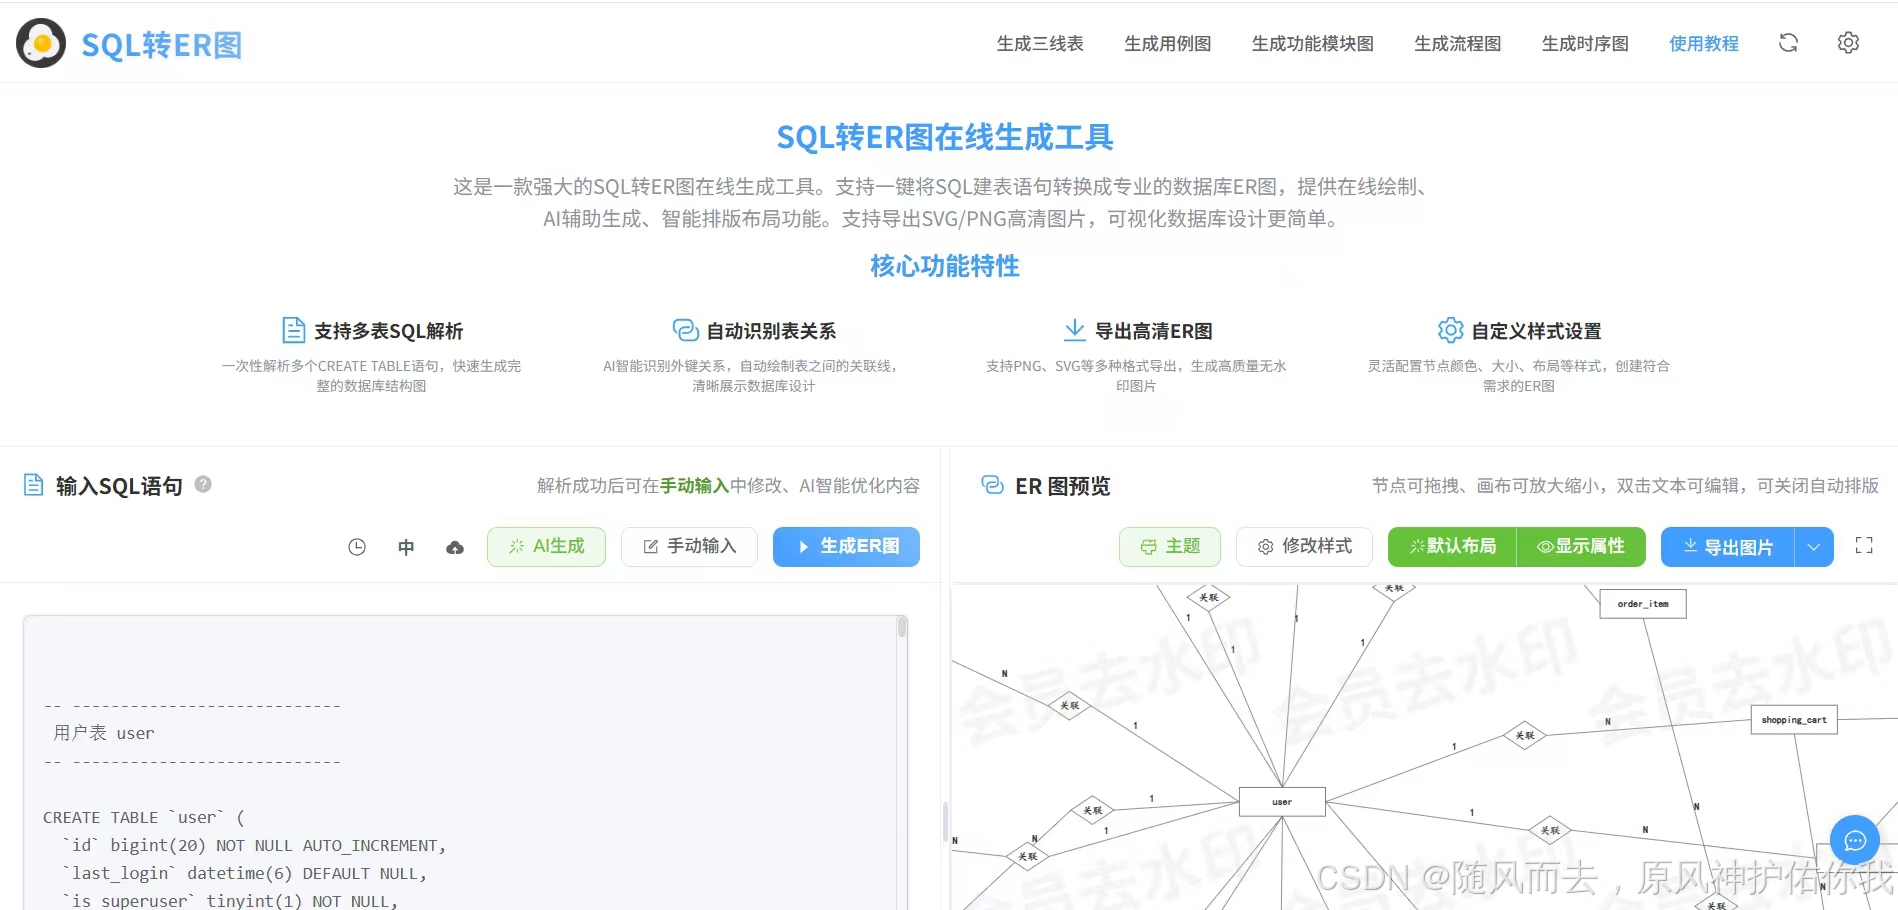Viewport: 1898px width, 910px height.
Task: Open the settings gear in header
Action: tap(1848, 43)
